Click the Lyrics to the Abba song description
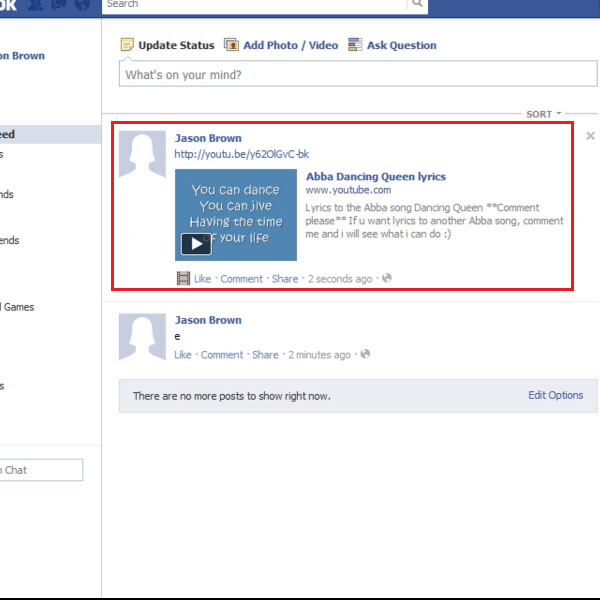 (x=434, y=221)
